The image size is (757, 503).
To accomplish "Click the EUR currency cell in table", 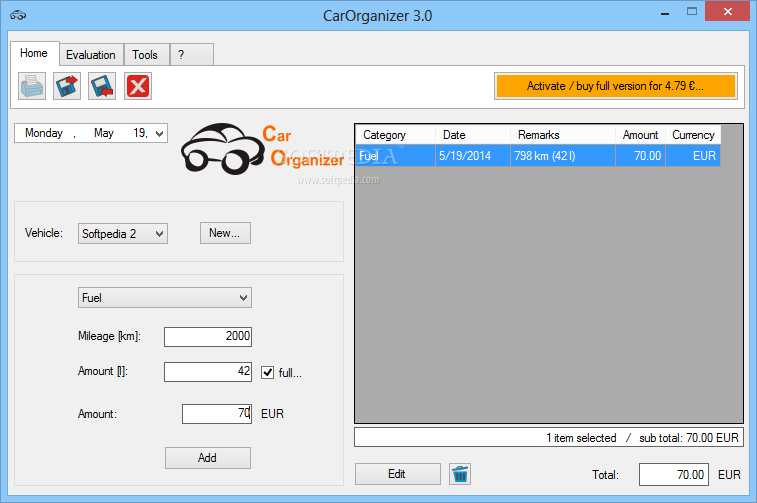I will (x=693, y=155).
